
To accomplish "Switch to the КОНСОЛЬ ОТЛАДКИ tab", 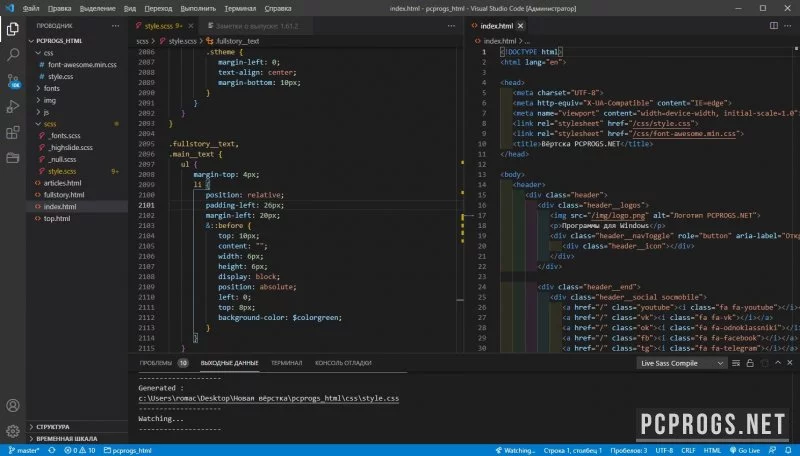I will [x=343, y=363].
